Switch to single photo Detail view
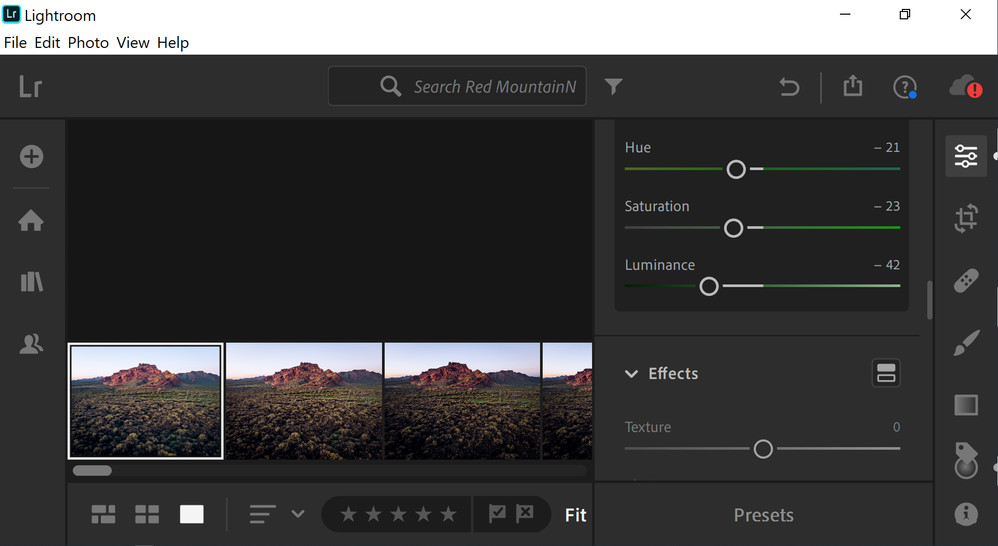This screenshot has width=998, height=546. pyautogui.click(x=191, y=514)
